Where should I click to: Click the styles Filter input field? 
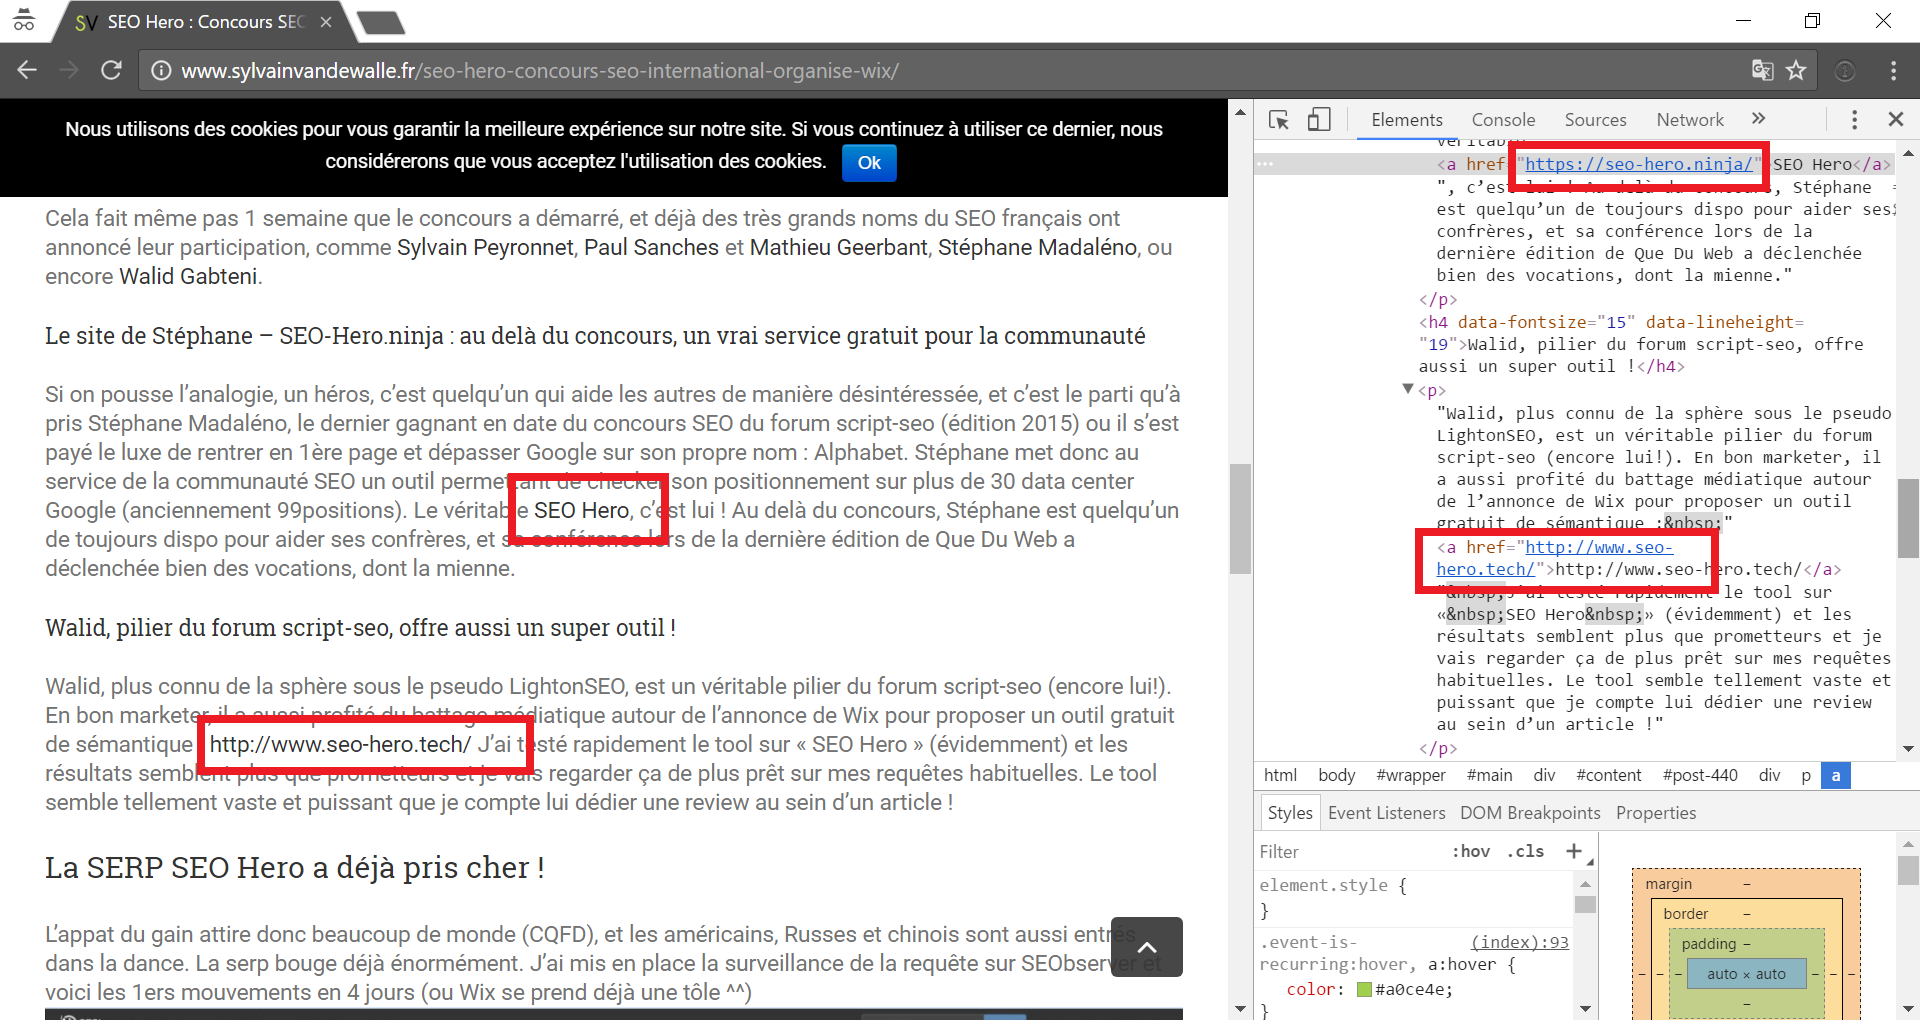[1350, 851]
